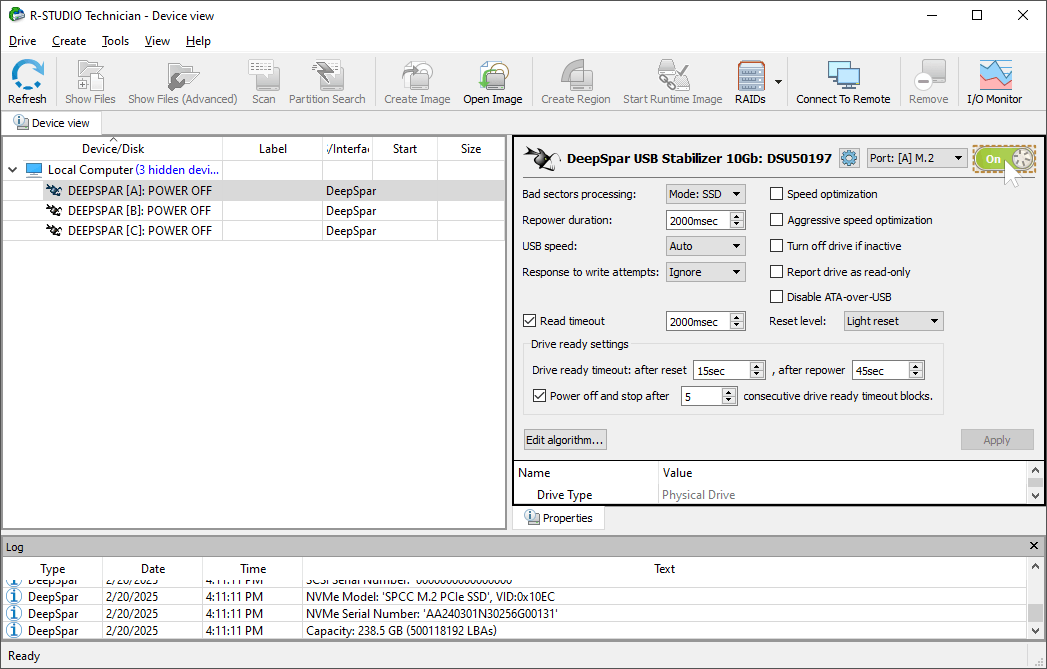This screenshot has width=1047, height=669.
Task: Click the DeepSpar settings gear icon
Action: 849,158
